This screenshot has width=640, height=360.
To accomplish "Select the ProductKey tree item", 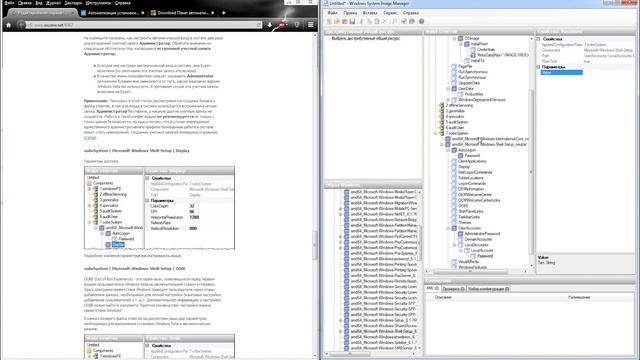I will [473, 94].
